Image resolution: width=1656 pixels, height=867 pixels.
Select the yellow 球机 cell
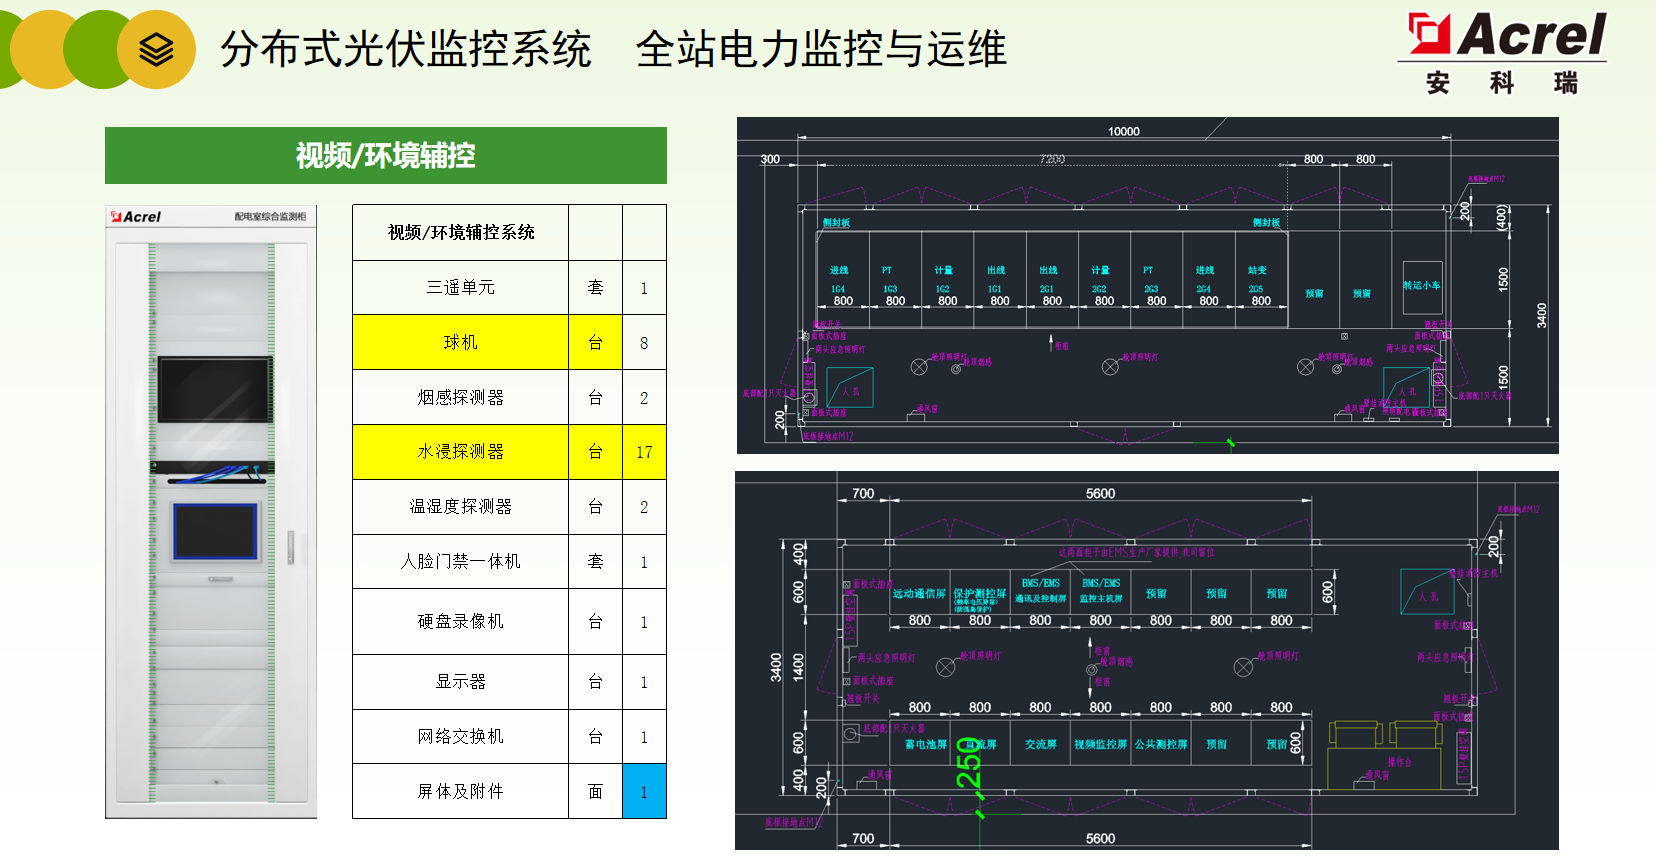[x=461, y=343]
